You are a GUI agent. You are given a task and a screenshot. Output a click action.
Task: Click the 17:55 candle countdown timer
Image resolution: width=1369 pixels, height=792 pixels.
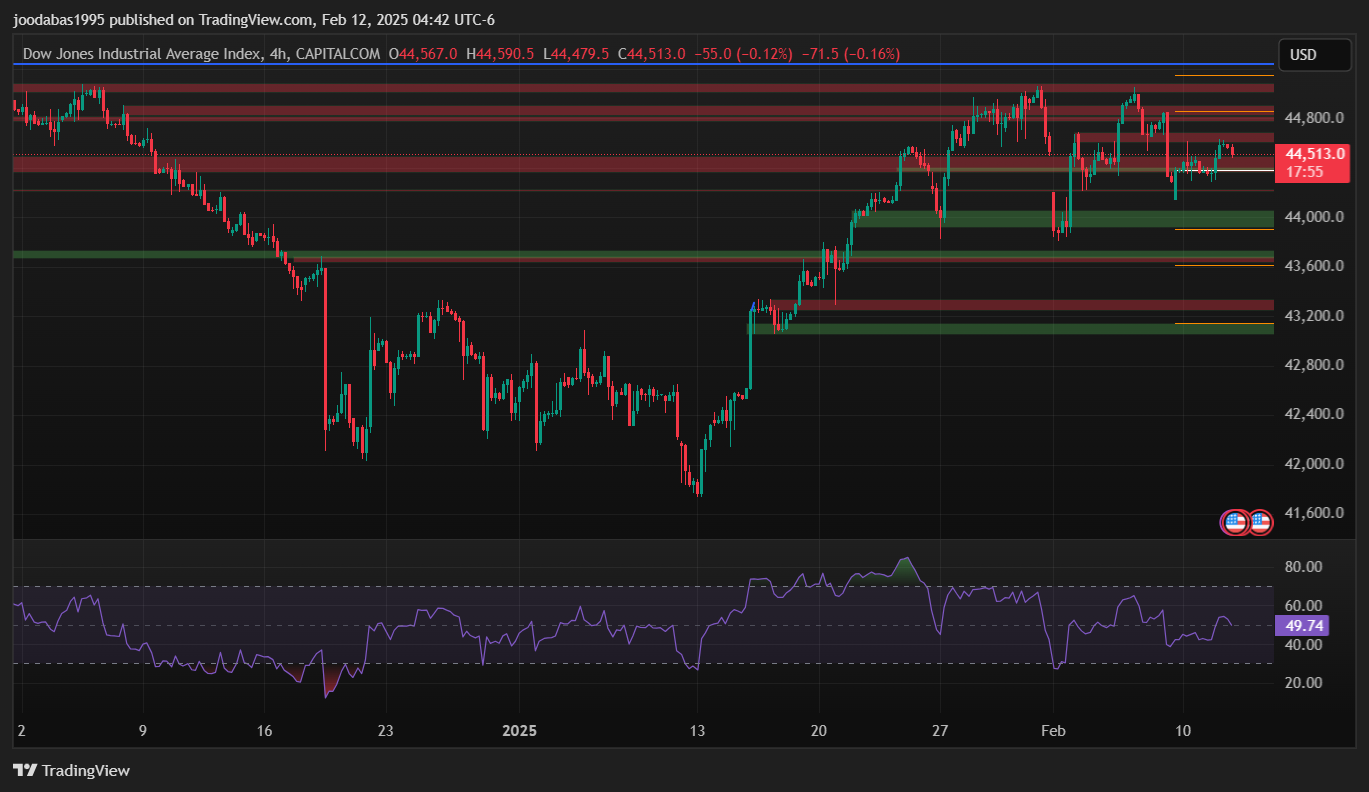[1304, 172]
